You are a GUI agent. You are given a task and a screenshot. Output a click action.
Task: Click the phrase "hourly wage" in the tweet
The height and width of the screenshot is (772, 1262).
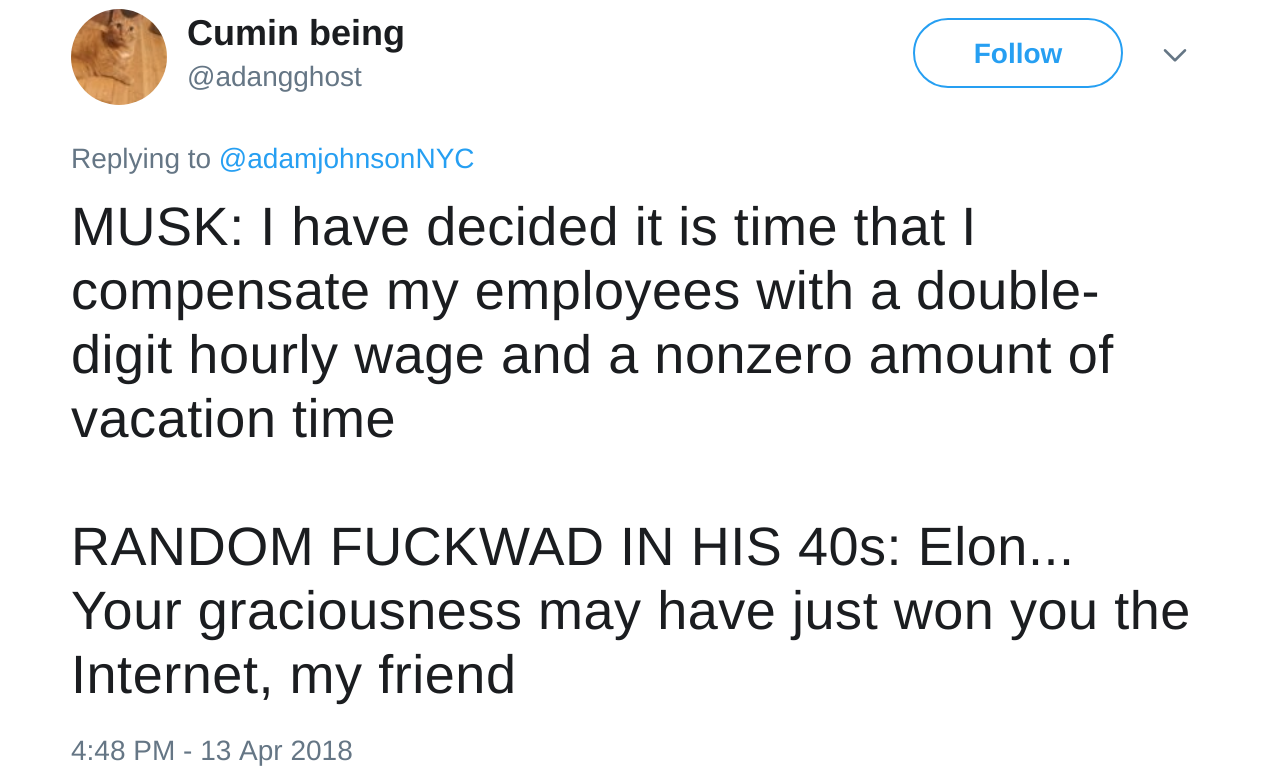pyautogui.click(x=336, y=355)
